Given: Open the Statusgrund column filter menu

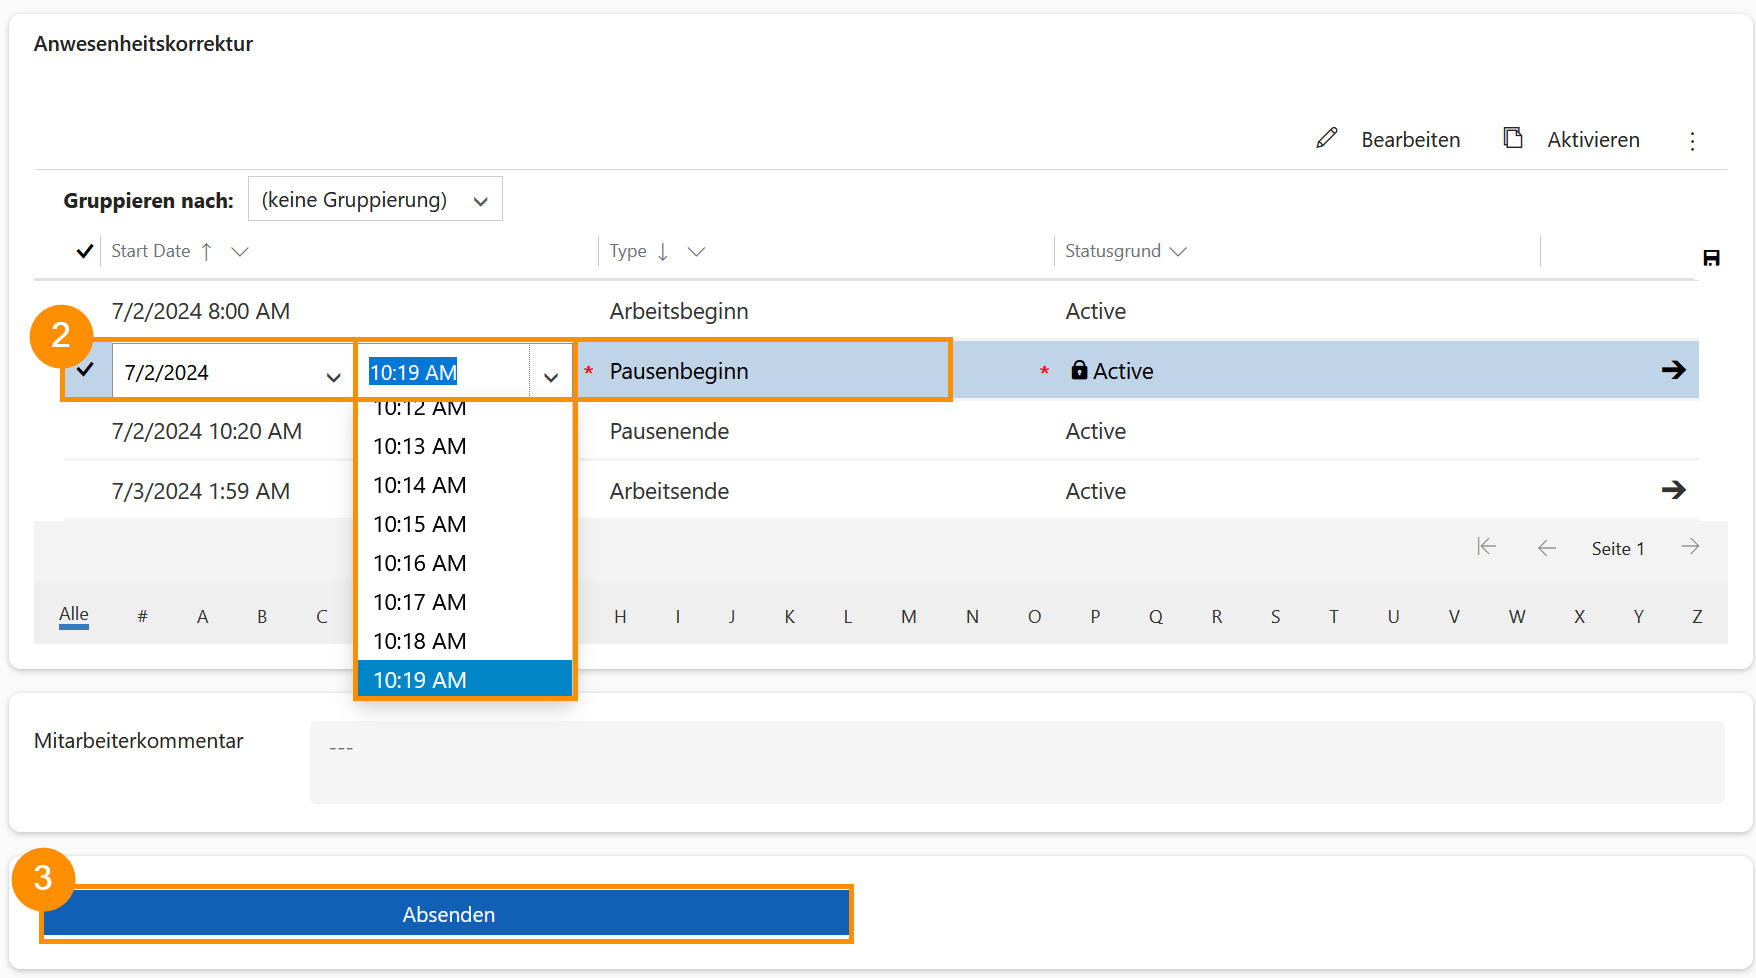Looking at the screenshot, I should tap(1178, 251).
